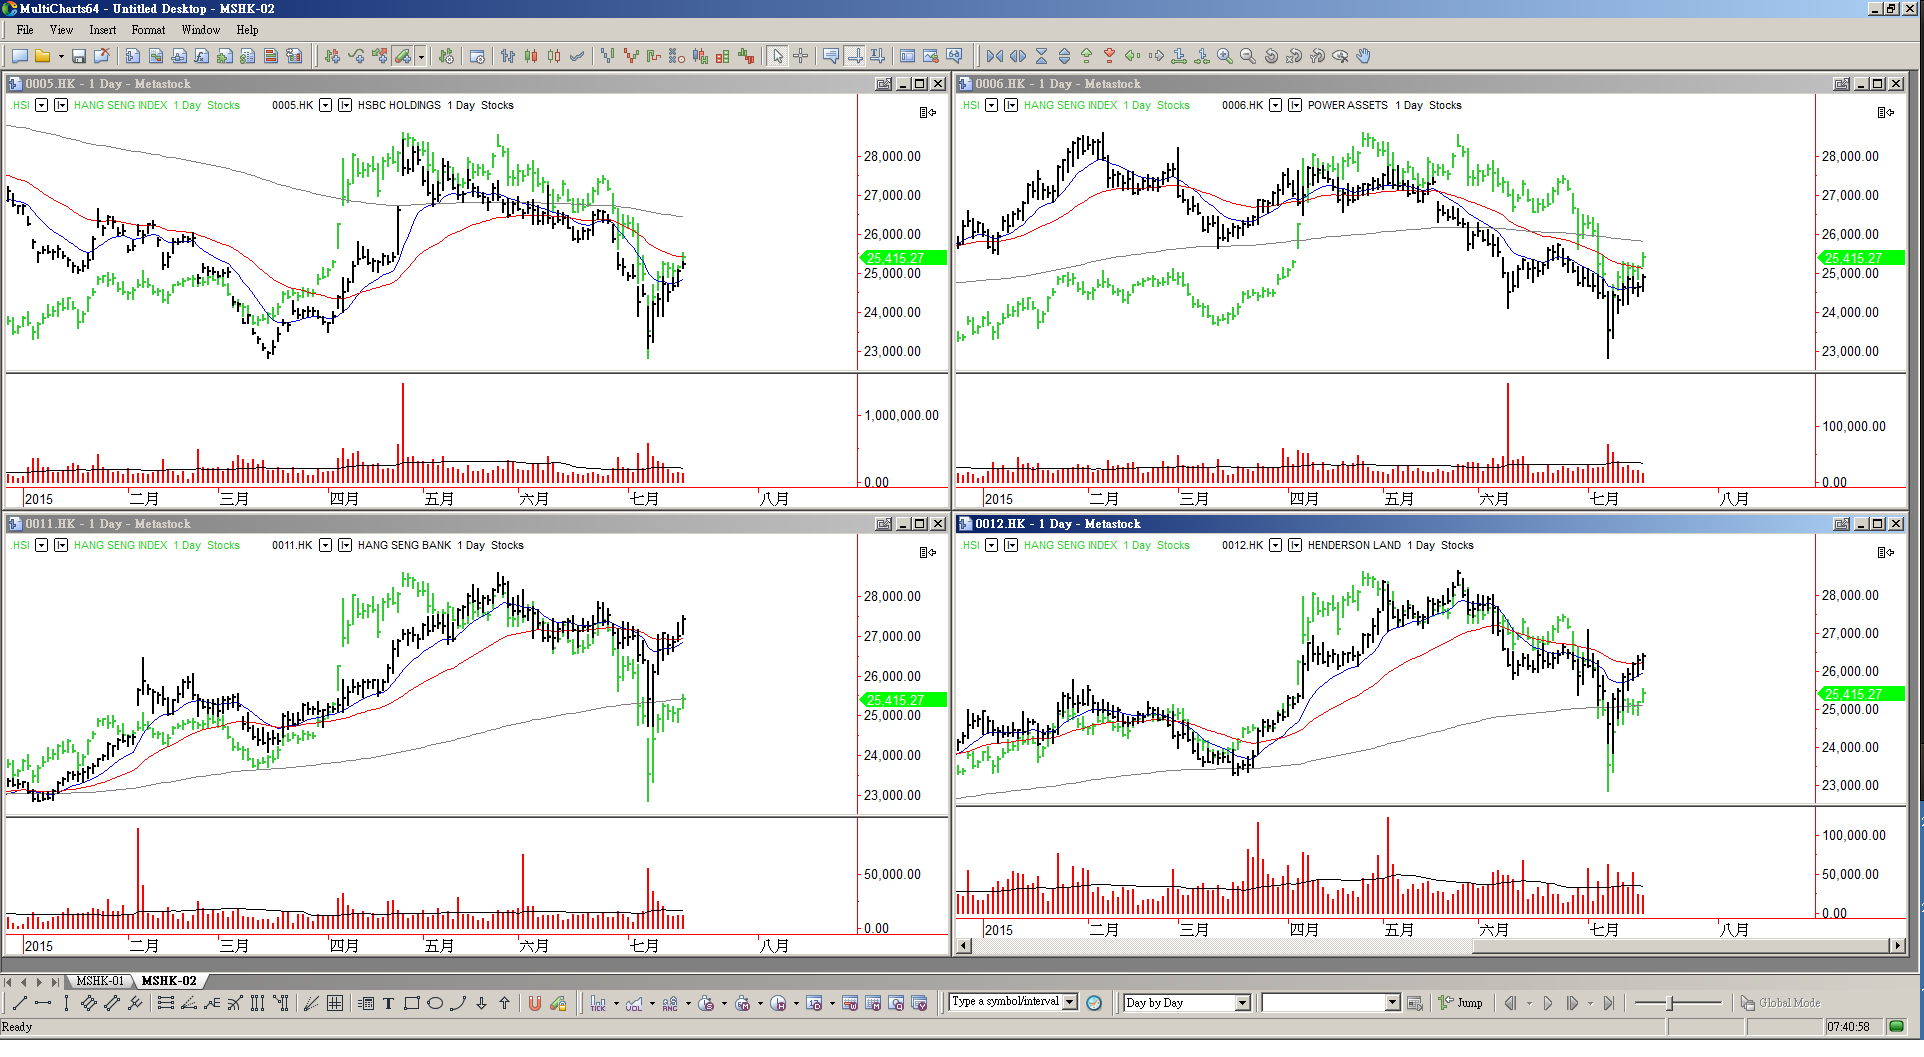This screenshot has width=1924, height=1057.
Task: Open the 0005.HK symbol dropdown arrow
Action: 325,105
